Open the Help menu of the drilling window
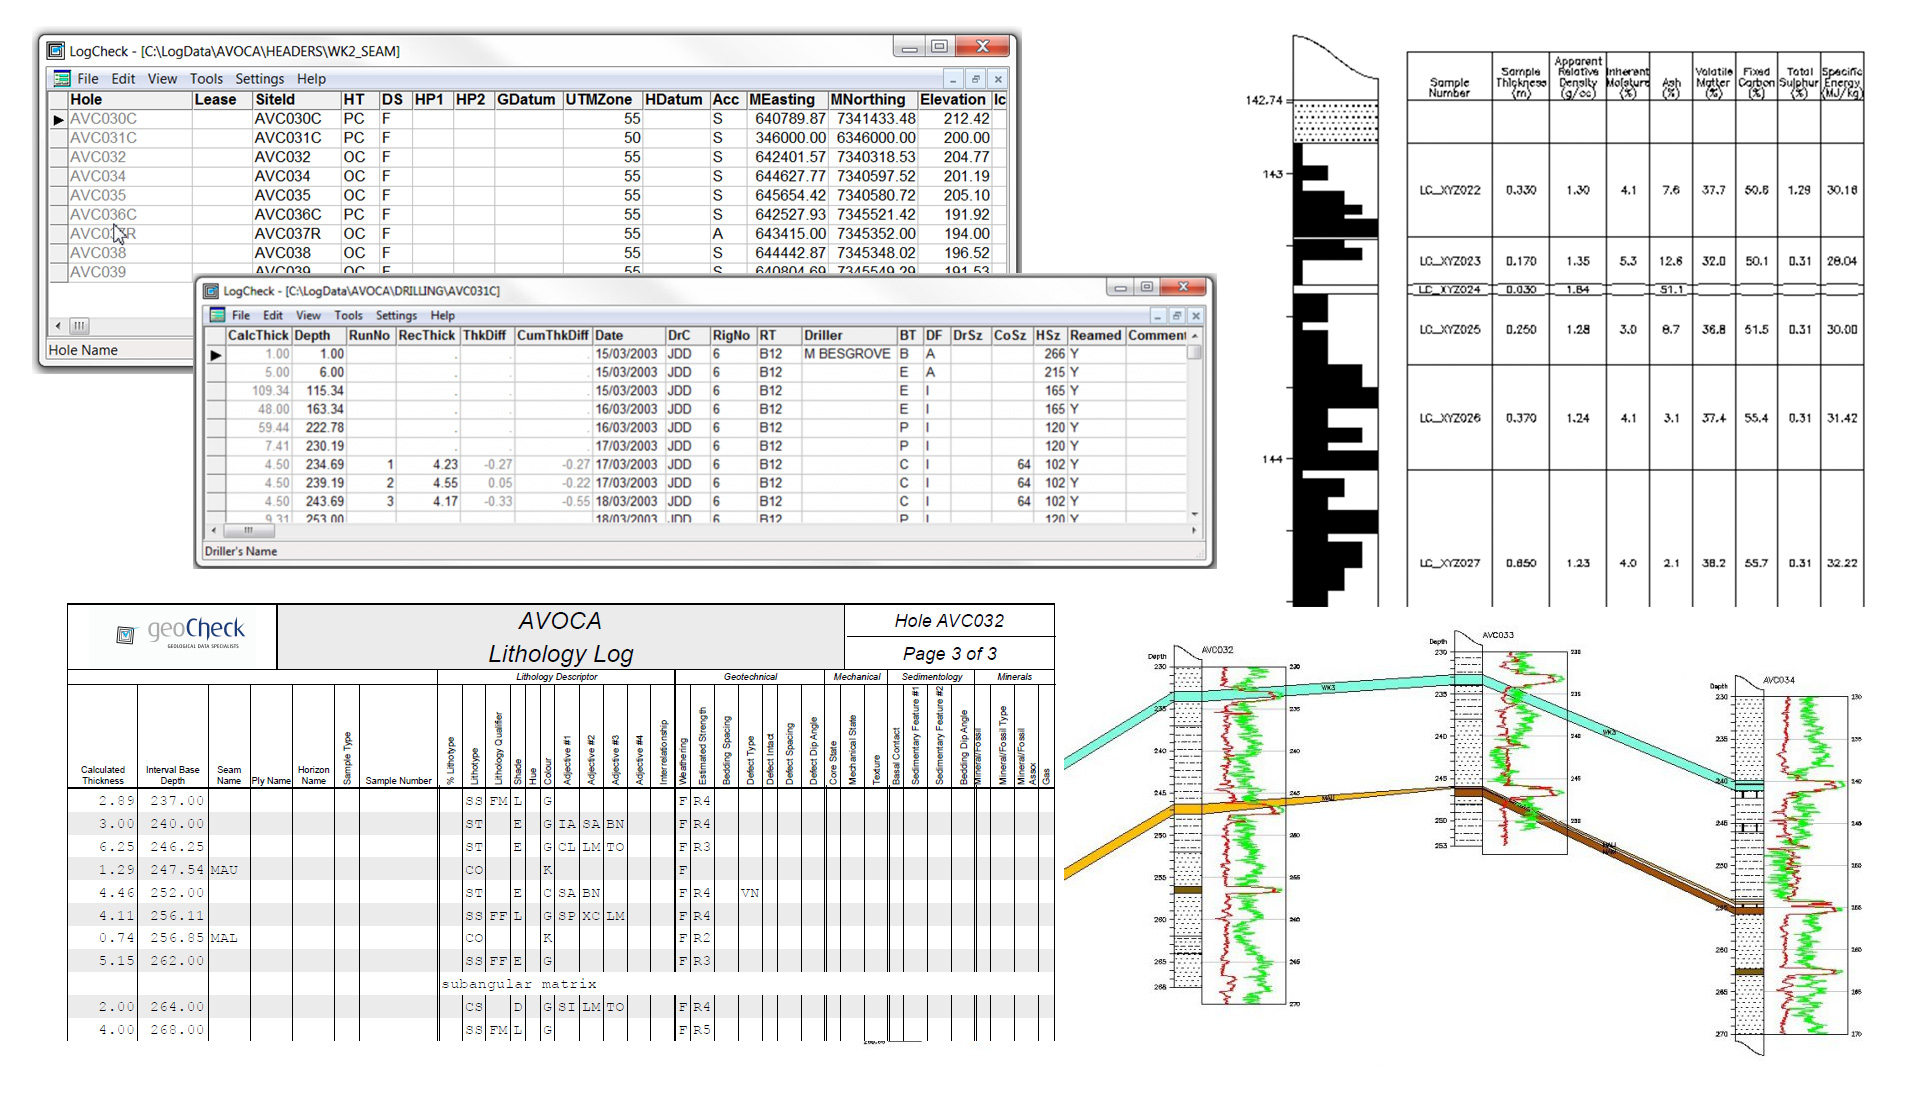The height and width of the screenshot is (1096, 1915). point(441,315)
